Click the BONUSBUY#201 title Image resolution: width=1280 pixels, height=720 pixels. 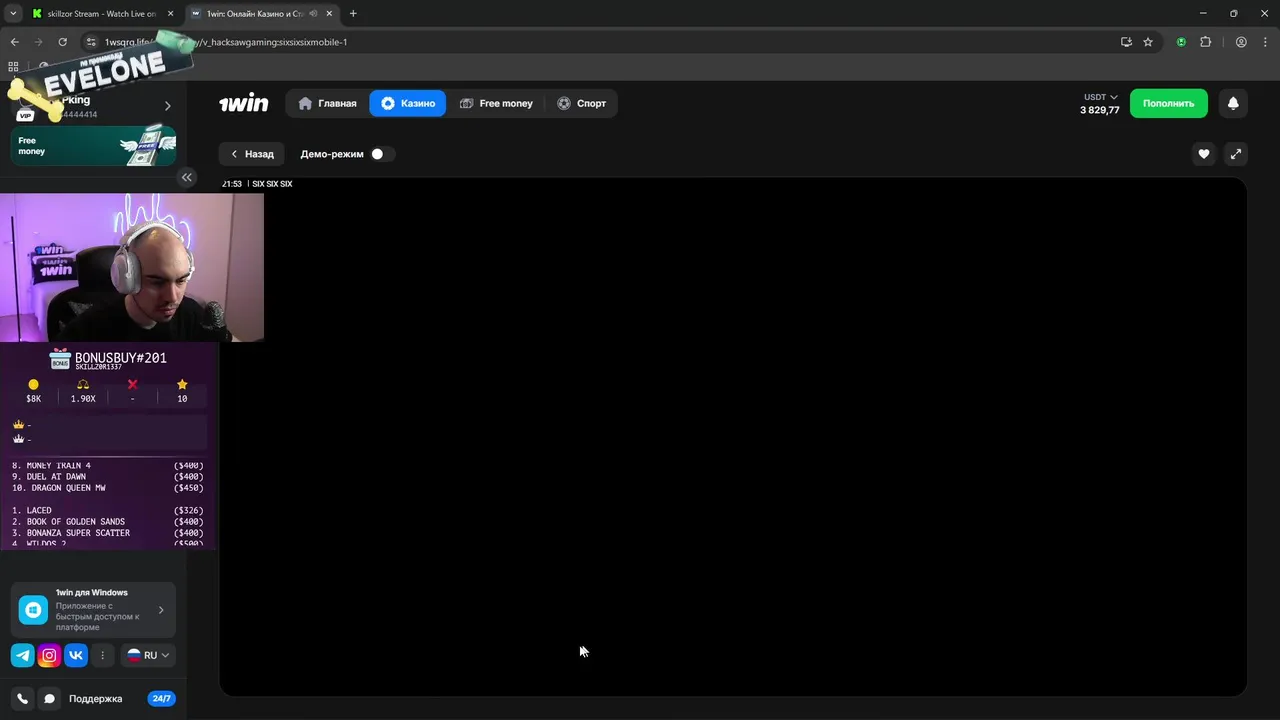pyautogui.click(x=121, y=358)
